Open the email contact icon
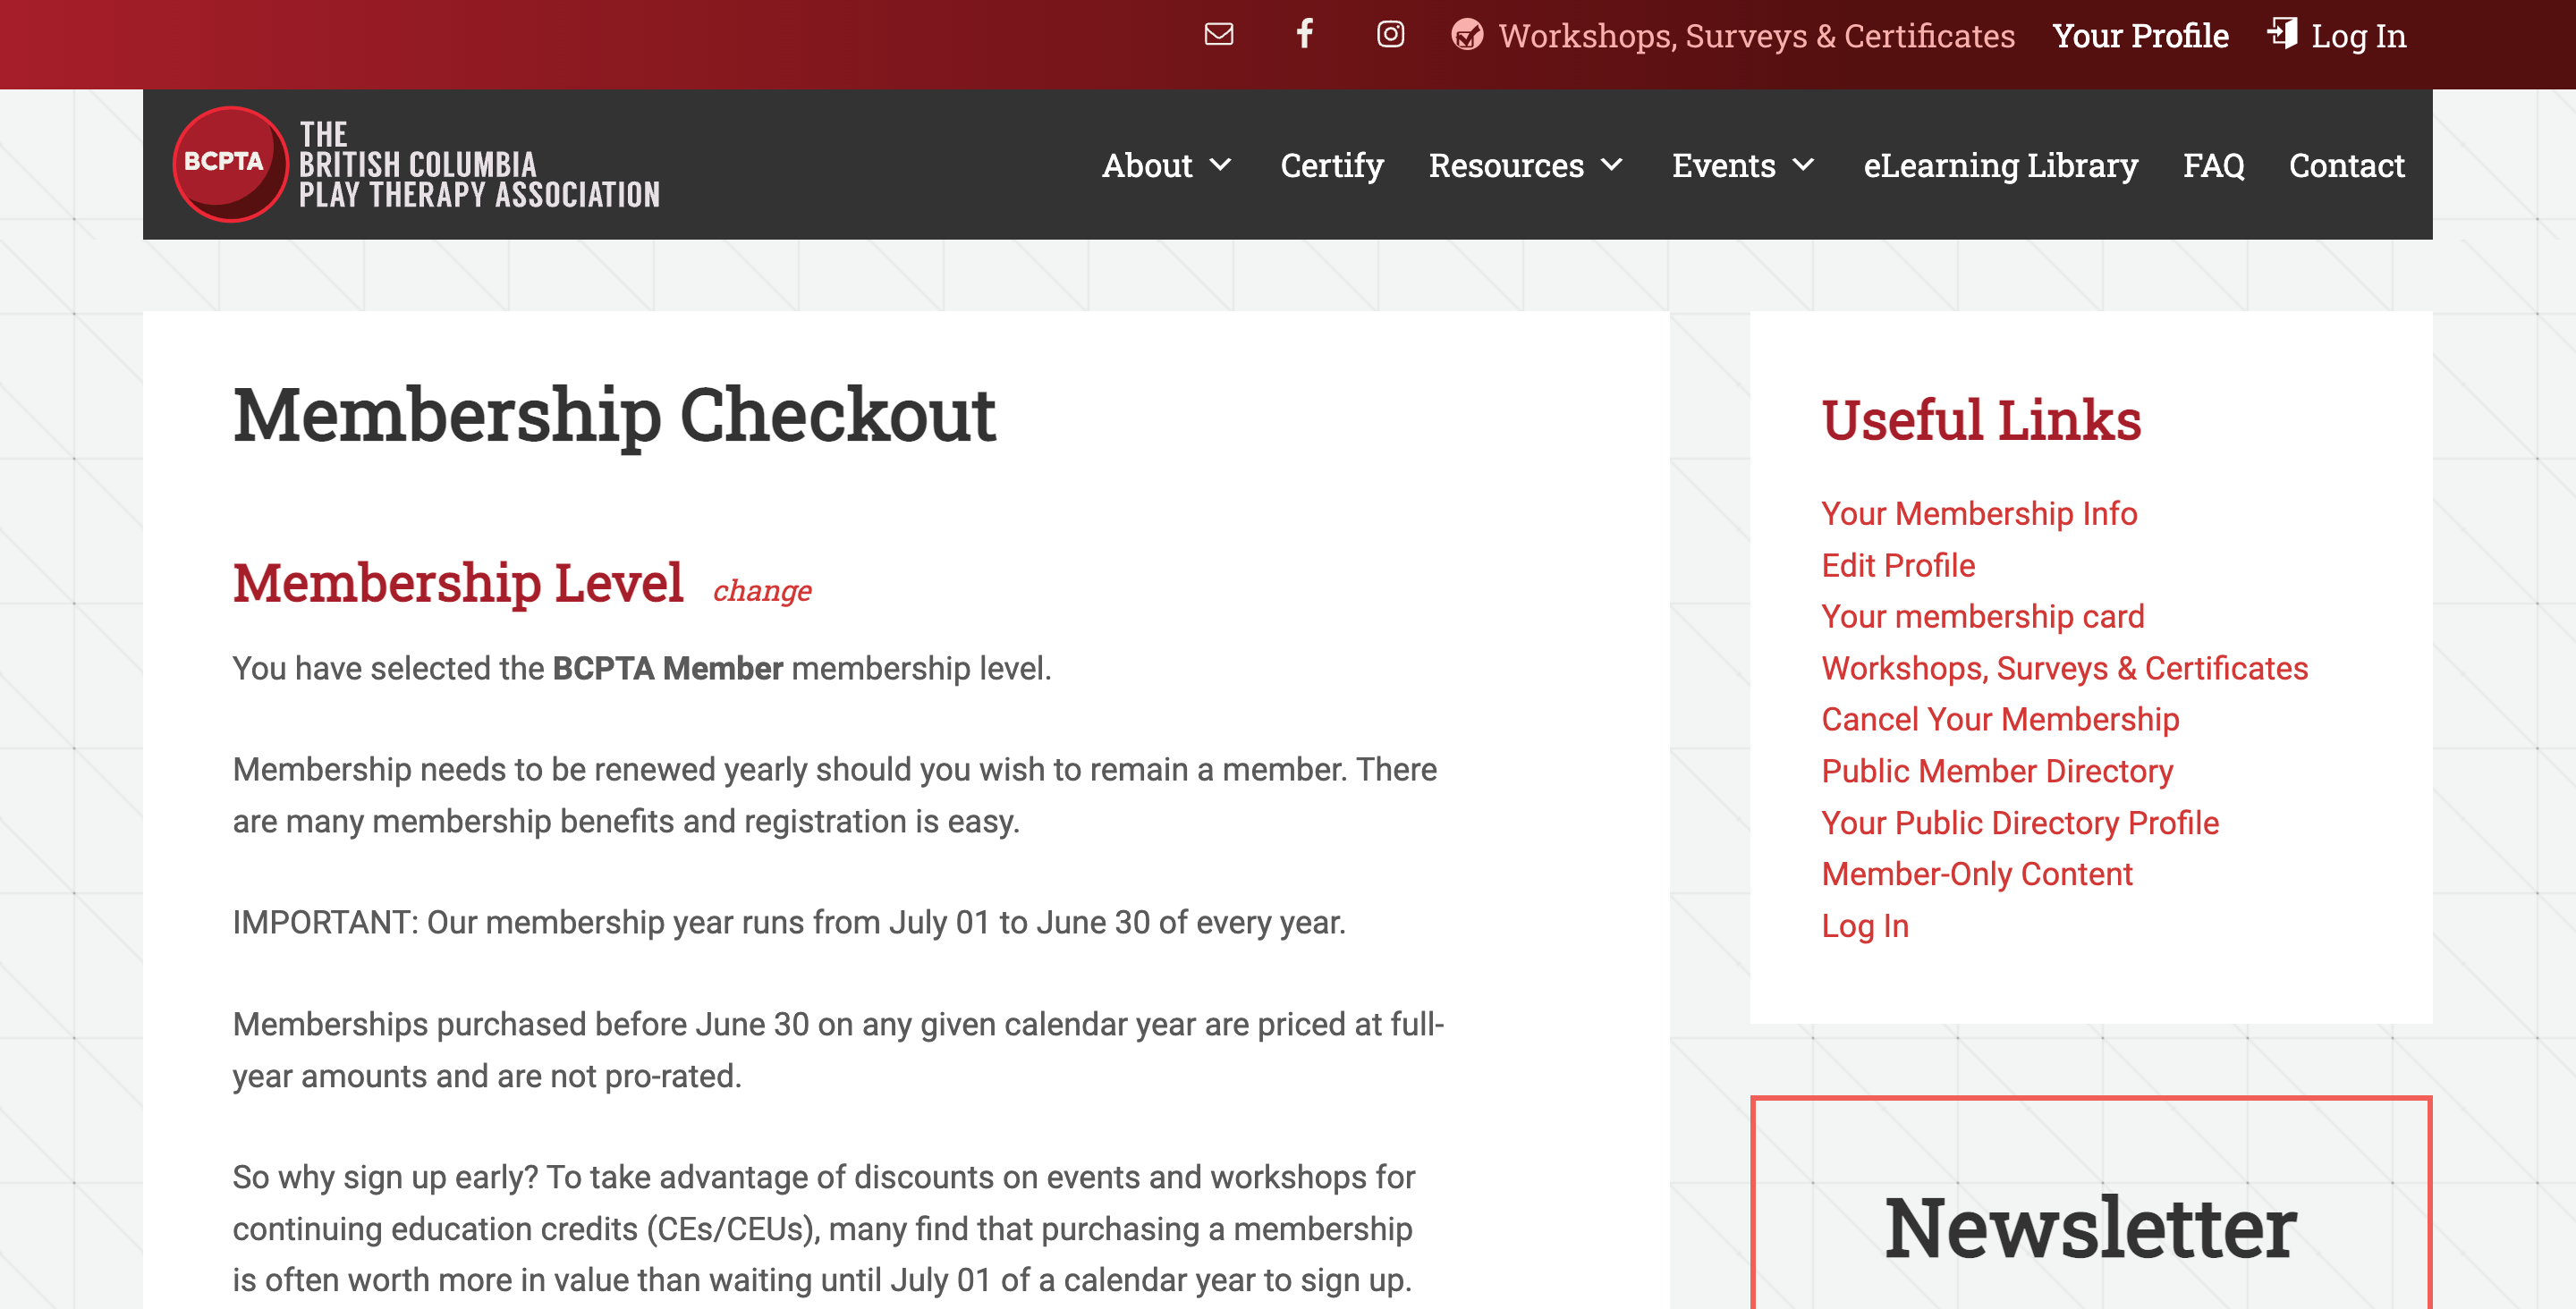2576x1309 pixels. pyautogui.click(x=1219, y=33)
